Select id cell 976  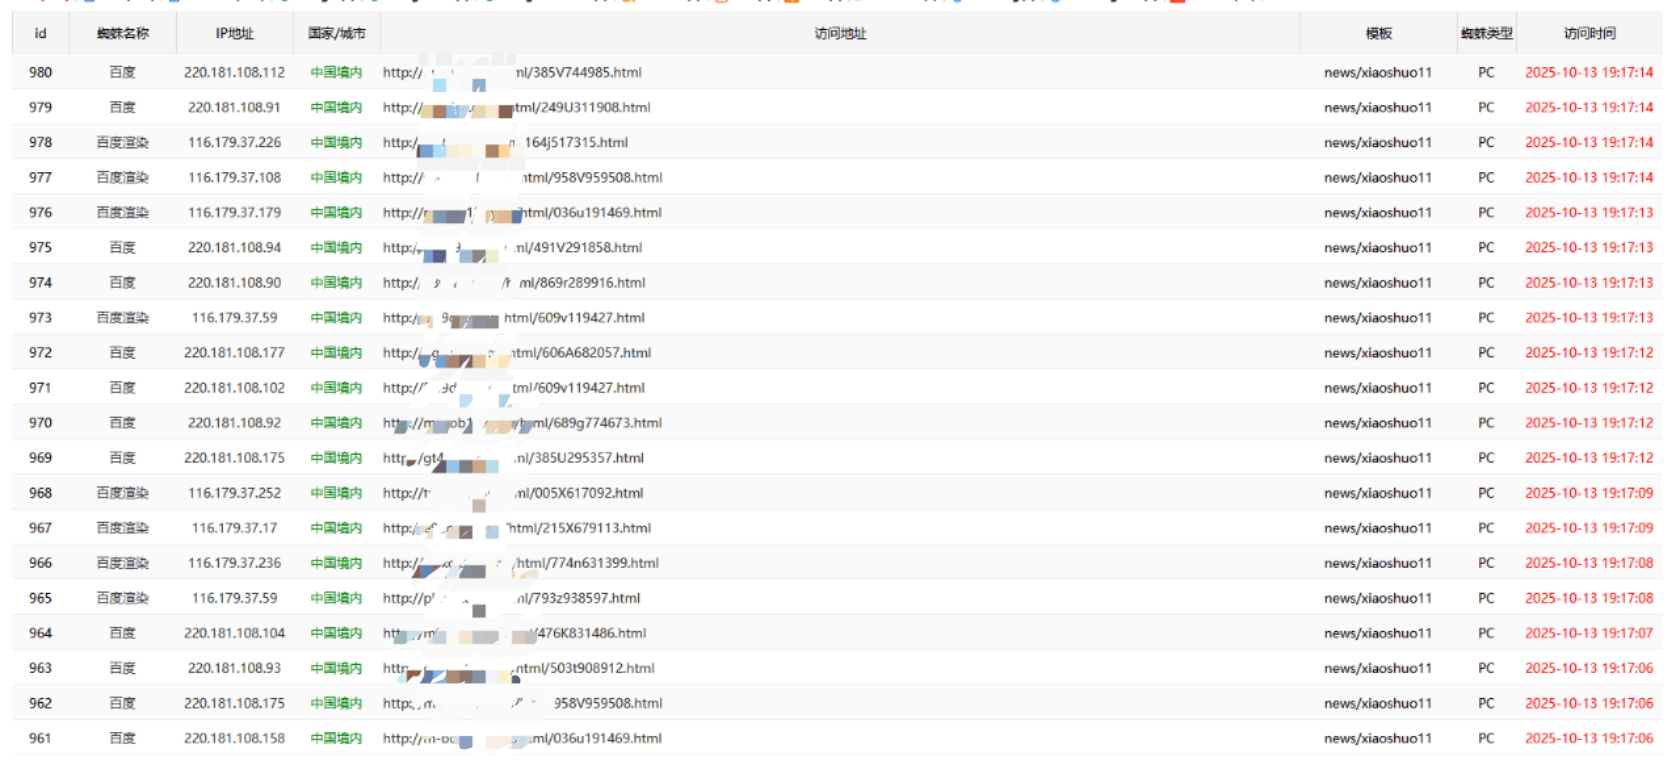[40, 213]
